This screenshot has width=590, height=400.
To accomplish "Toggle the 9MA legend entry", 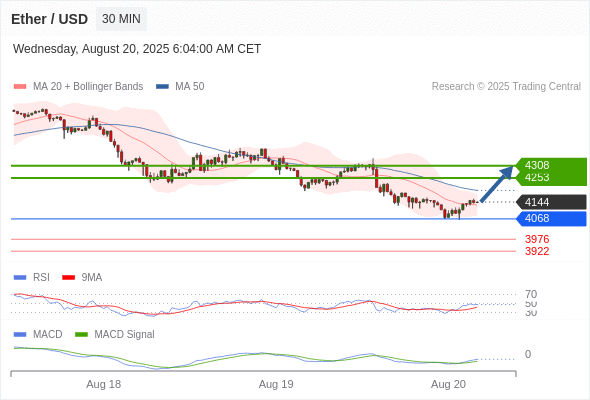I will [82, 277].
